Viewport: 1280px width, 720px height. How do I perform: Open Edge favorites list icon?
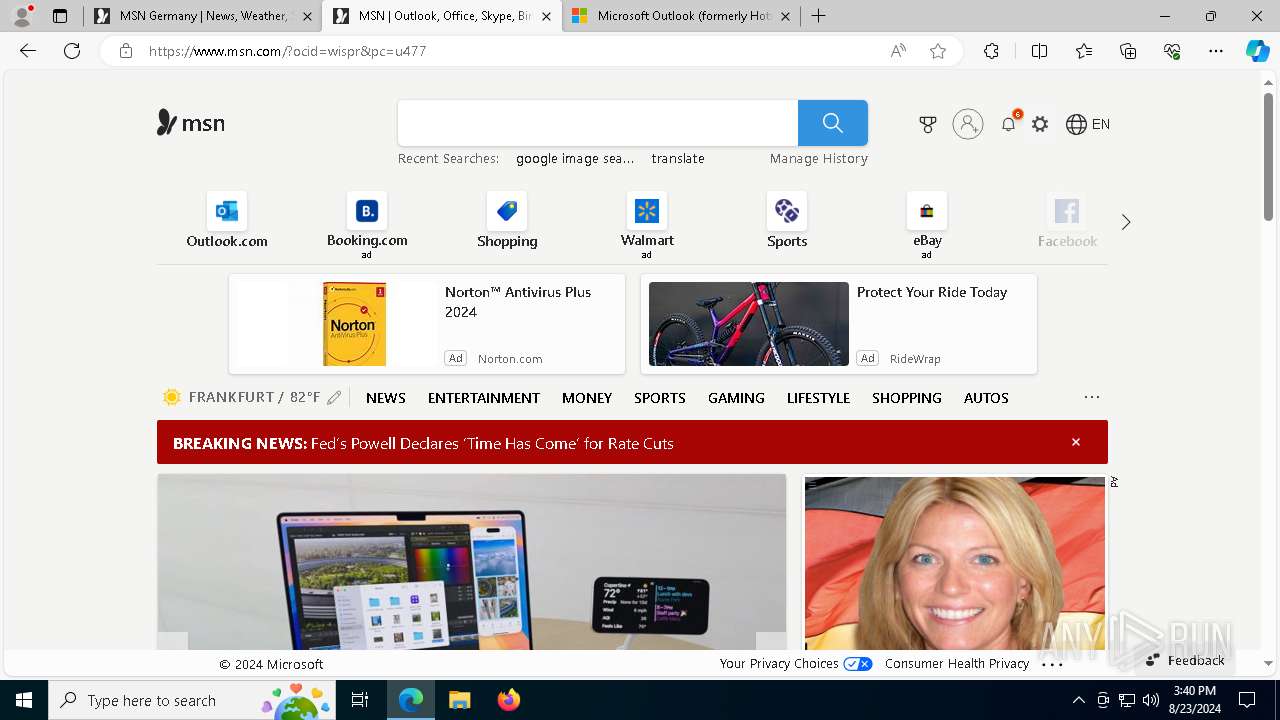[x=1084, y=51]
